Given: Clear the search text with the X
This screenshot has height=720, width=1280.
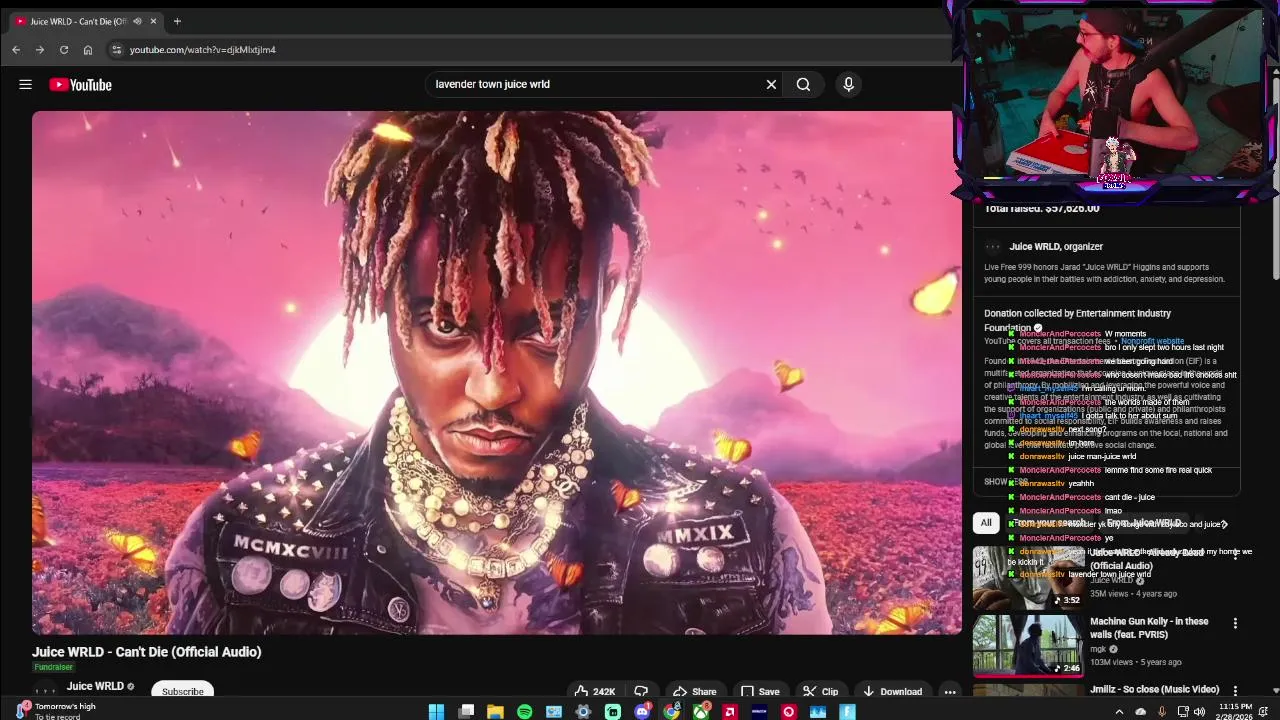Looking at the screenshot, I should click(771, 85).
